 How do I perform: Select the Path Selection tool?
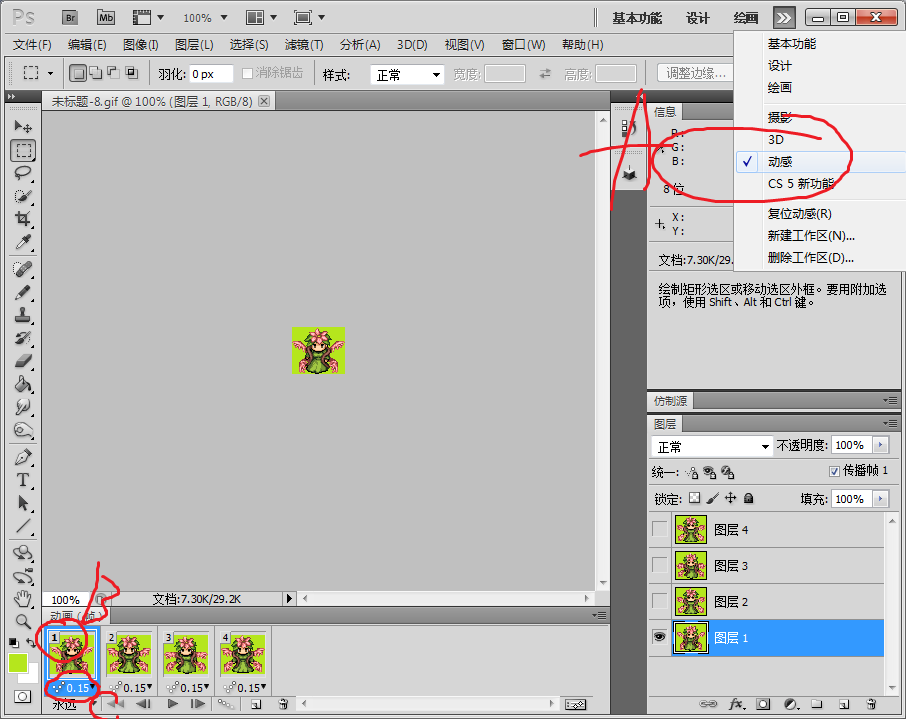point(23,503)
